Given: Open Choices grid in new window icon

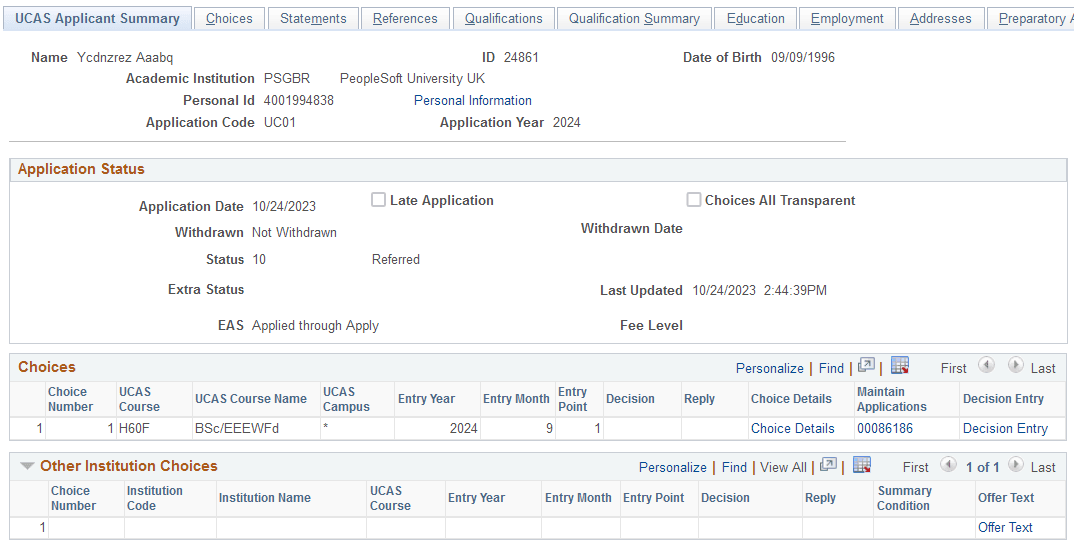Looking at the screenshot, I should 866,366.
